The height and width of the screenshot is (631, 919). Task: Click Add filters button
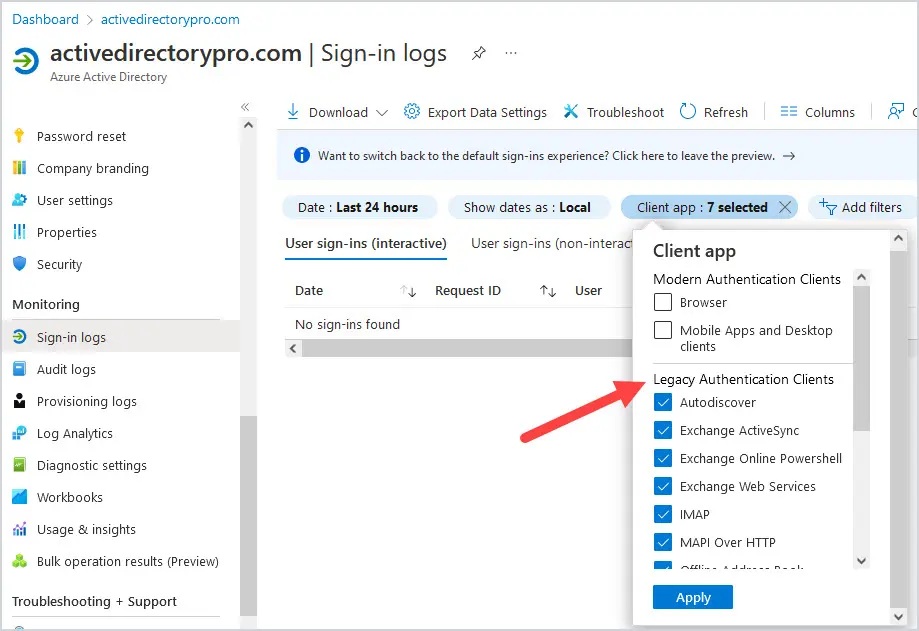coord(860,207)
